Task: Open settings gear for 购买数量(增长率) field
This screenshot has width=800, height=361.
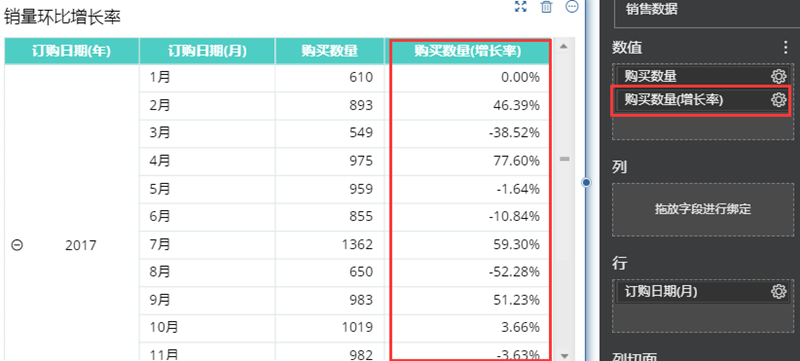Action: [778, 100]
